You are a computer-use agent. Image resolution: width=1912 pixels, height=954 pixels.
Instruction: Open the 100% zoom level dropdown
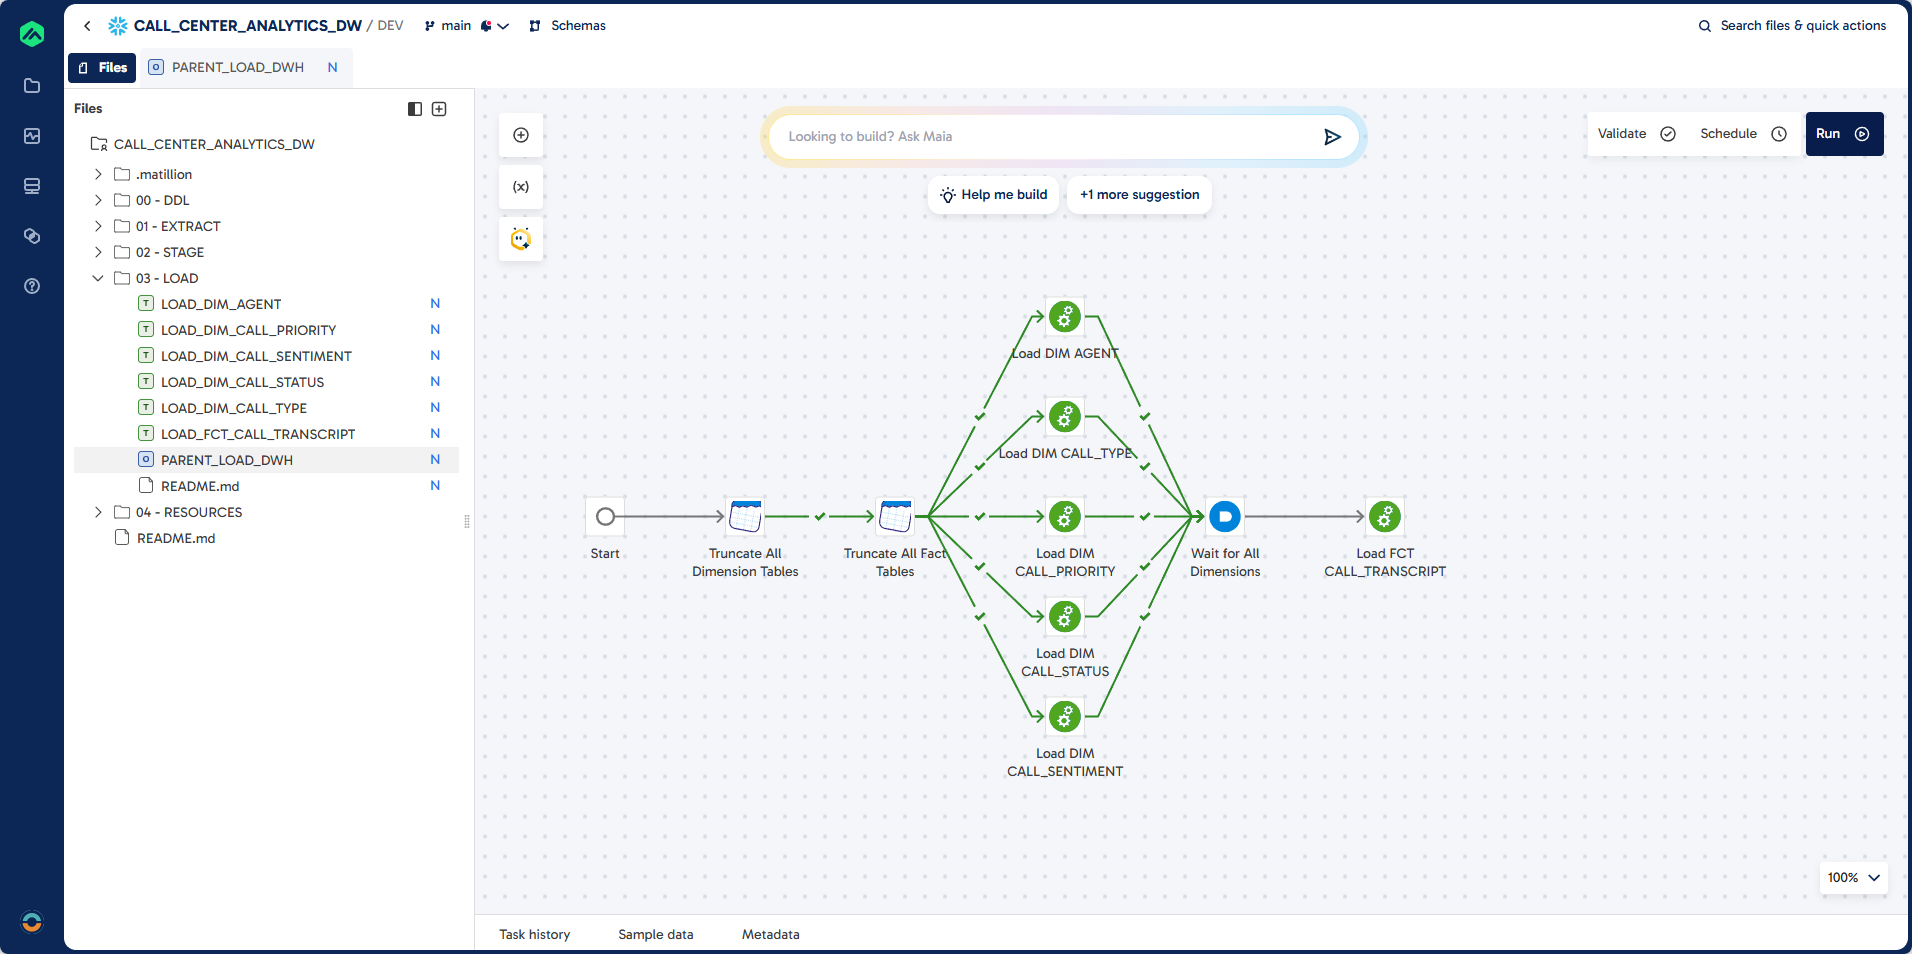pos(1853,877)
